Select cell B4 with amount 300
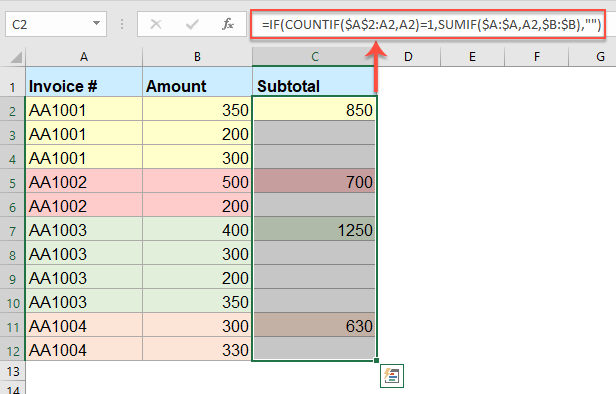Image resolution: width=616 pixels, height=394 pixels. [197, 157]
